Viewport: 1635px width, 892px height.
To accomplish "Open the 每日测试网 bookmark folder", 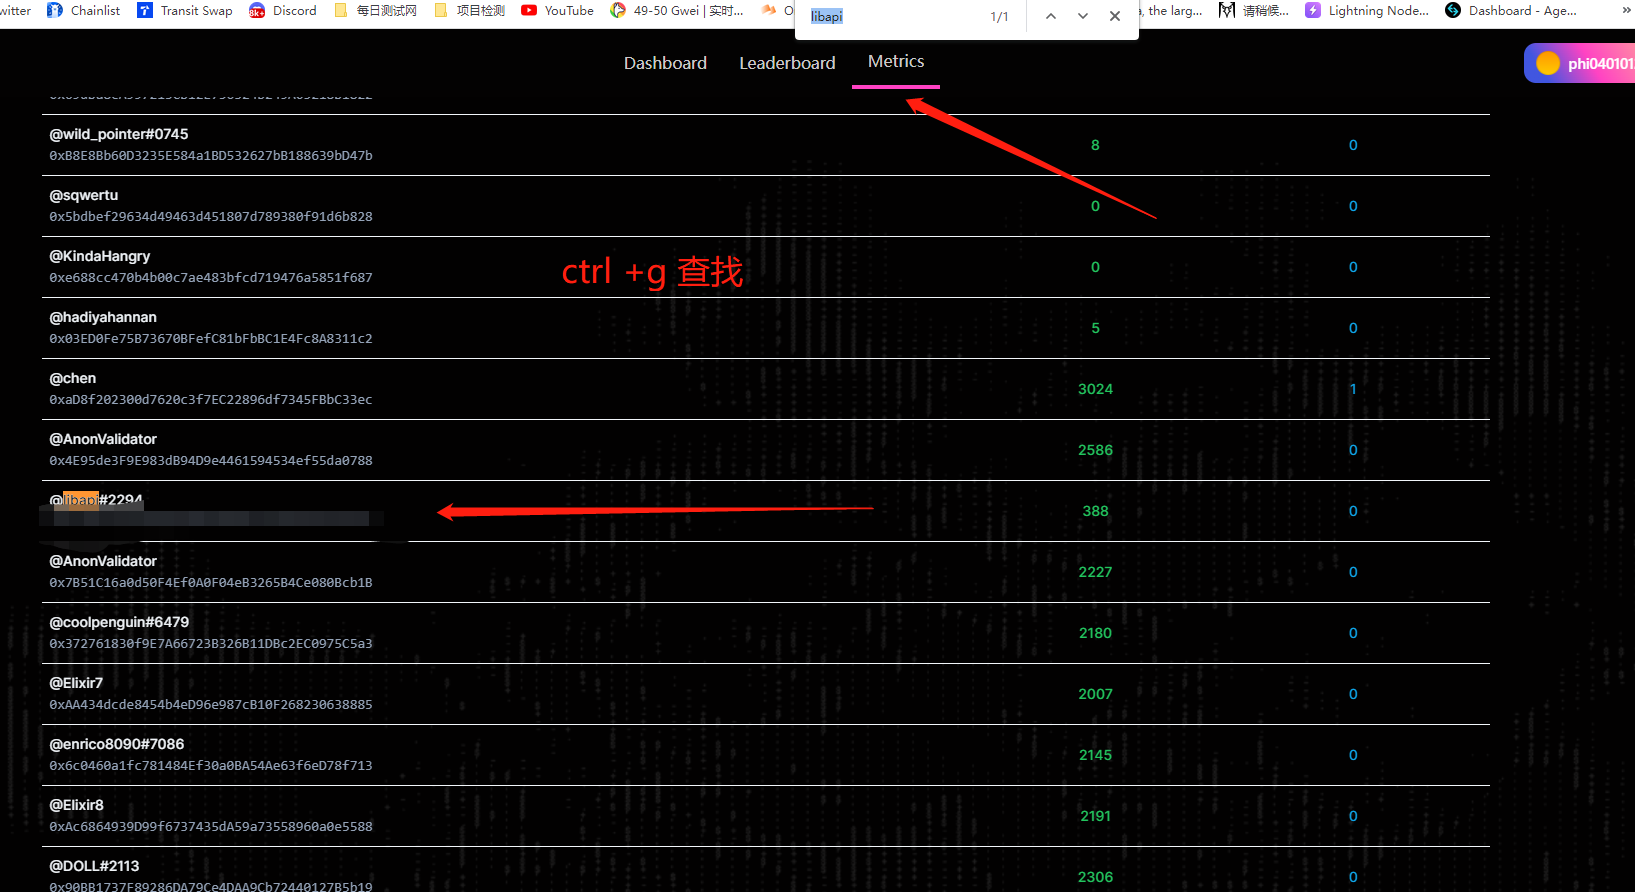I will 375,11.
